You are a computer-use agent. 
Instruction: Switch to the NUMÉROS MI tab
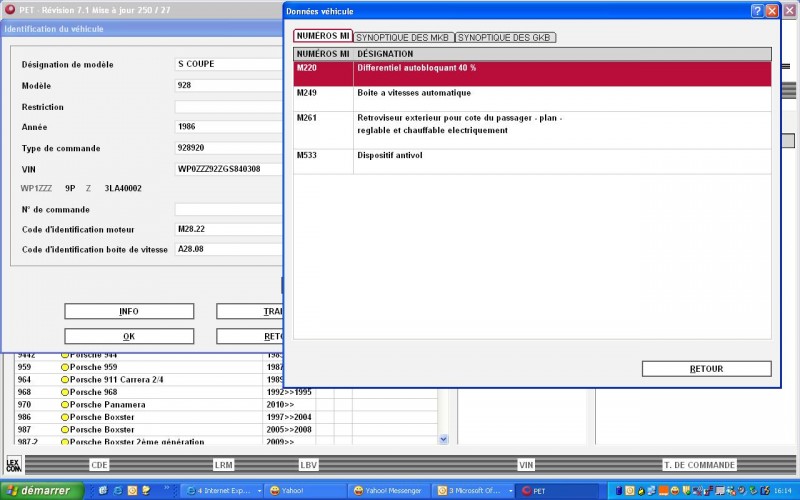tap(322, 36)
